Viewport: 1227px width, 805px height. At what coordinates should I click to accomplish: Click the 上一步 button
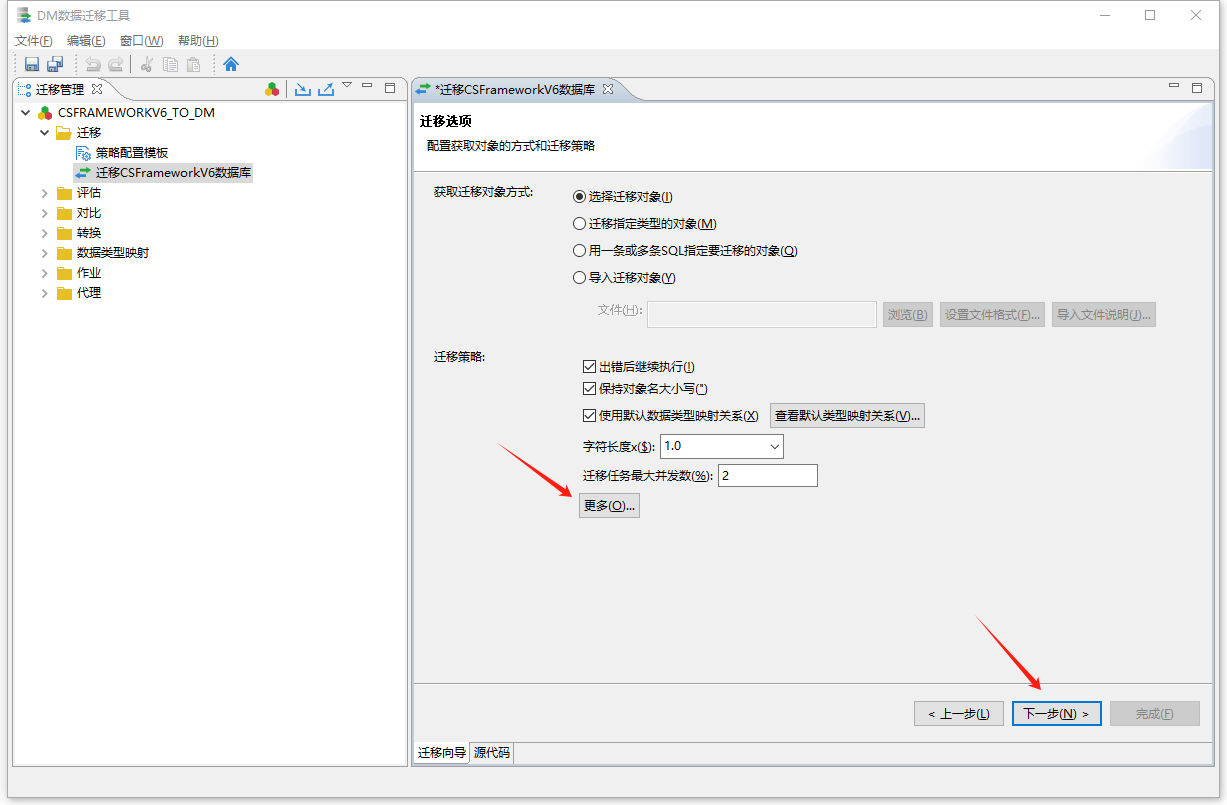(x=959, y=714)
